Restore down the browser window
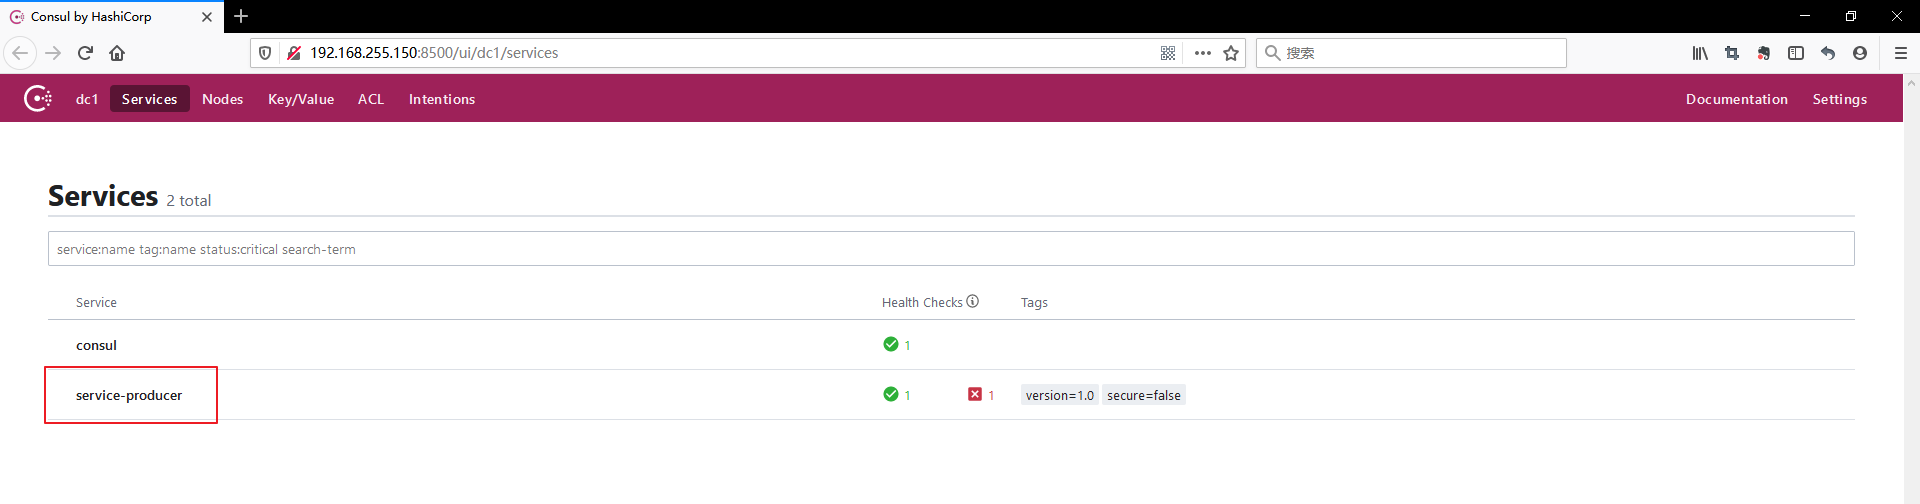The height and width of the screenshot is (504, 1920). pos(1851,16)
